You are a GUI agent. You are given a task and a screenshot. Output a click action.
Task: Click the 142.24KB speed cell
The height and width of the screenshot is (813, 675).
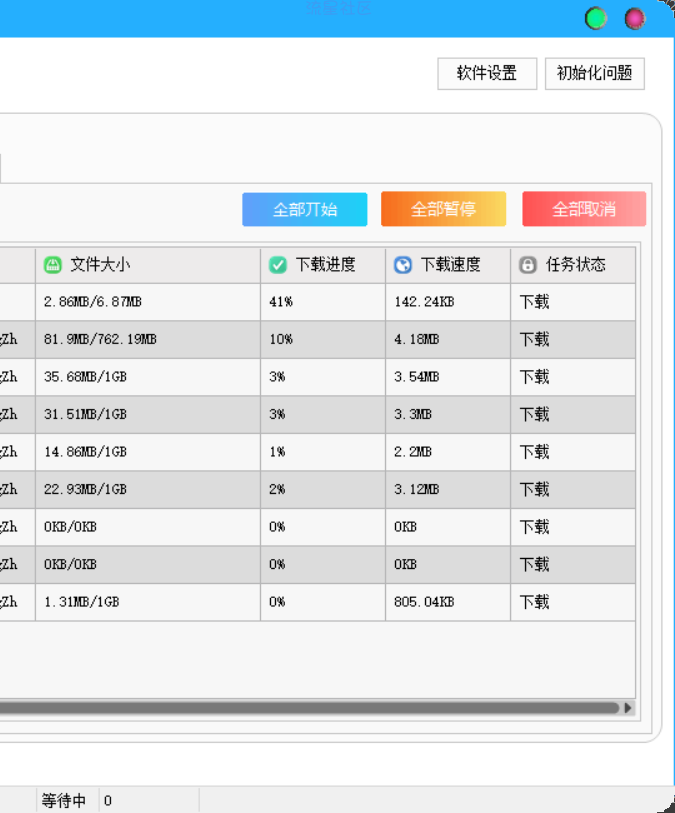point(448,302)
